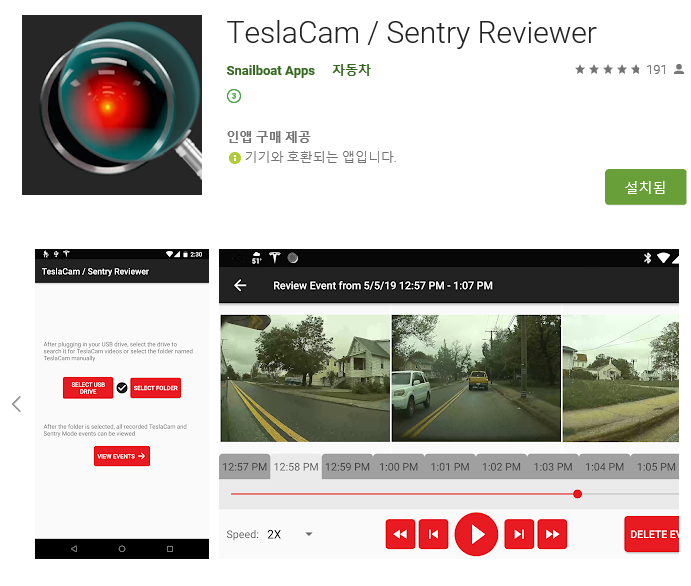The width and height of the screenshot is (691, 586).
Task: Select the 1:04 PM timeline segment
Action: (x=605, y=467)
